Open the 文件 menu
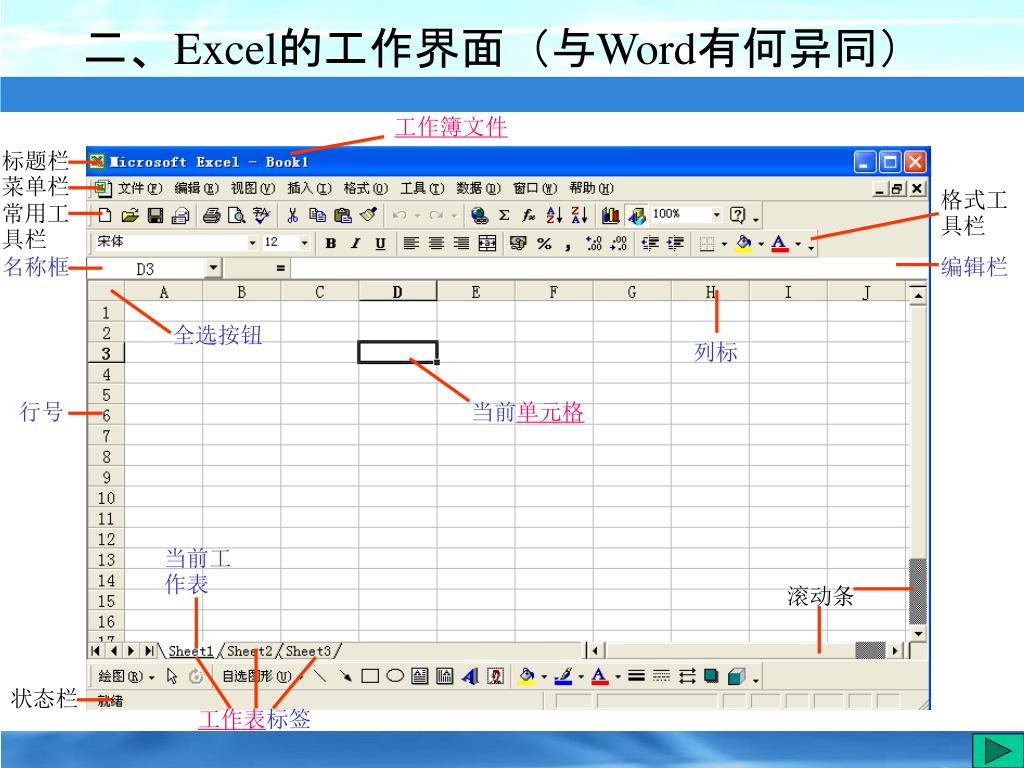Viewport: 1024px width, 768px height. 140,189
